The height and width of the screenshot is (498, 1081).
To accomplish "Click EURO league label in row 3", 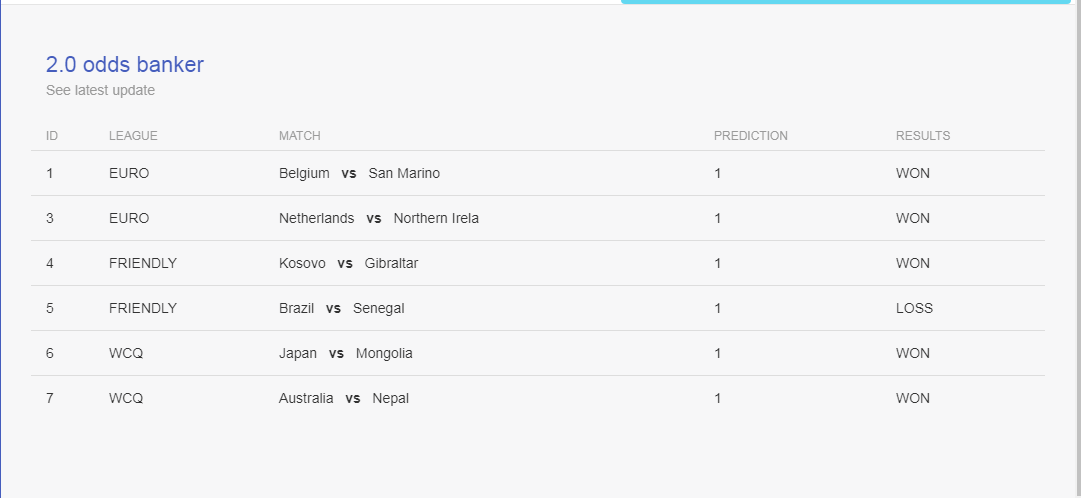I will 129,218.
